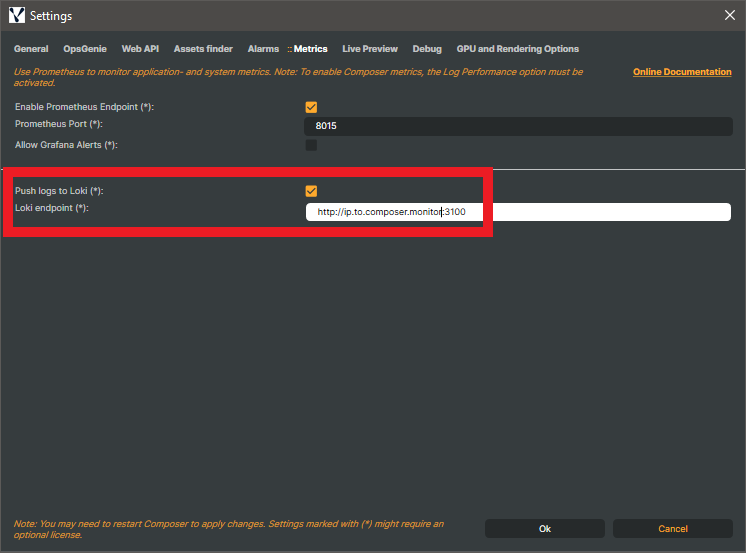Click the Loki endpoint URL field
This screenshot has width=746, height=553.
(x=518, y=212)
